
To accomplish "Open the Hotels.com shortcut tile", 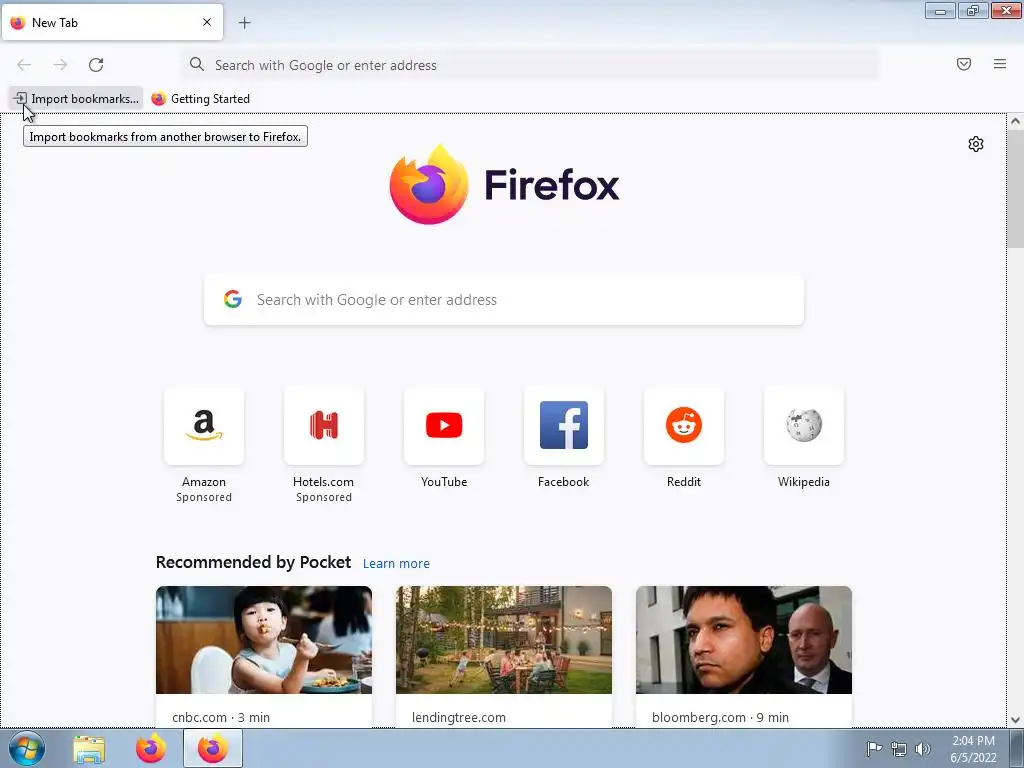I will tap(324, 426).
